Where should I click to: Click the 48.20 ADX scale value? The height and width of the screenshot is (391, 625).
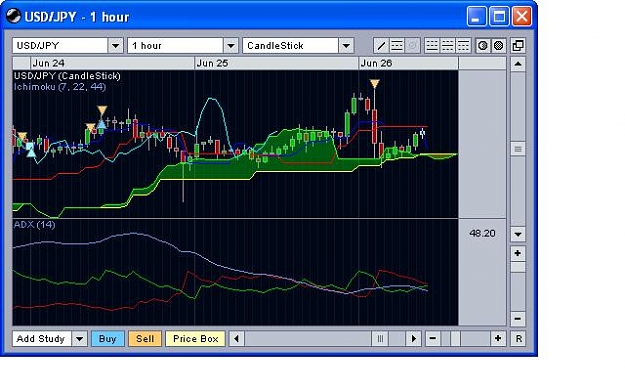pos(482,233)
